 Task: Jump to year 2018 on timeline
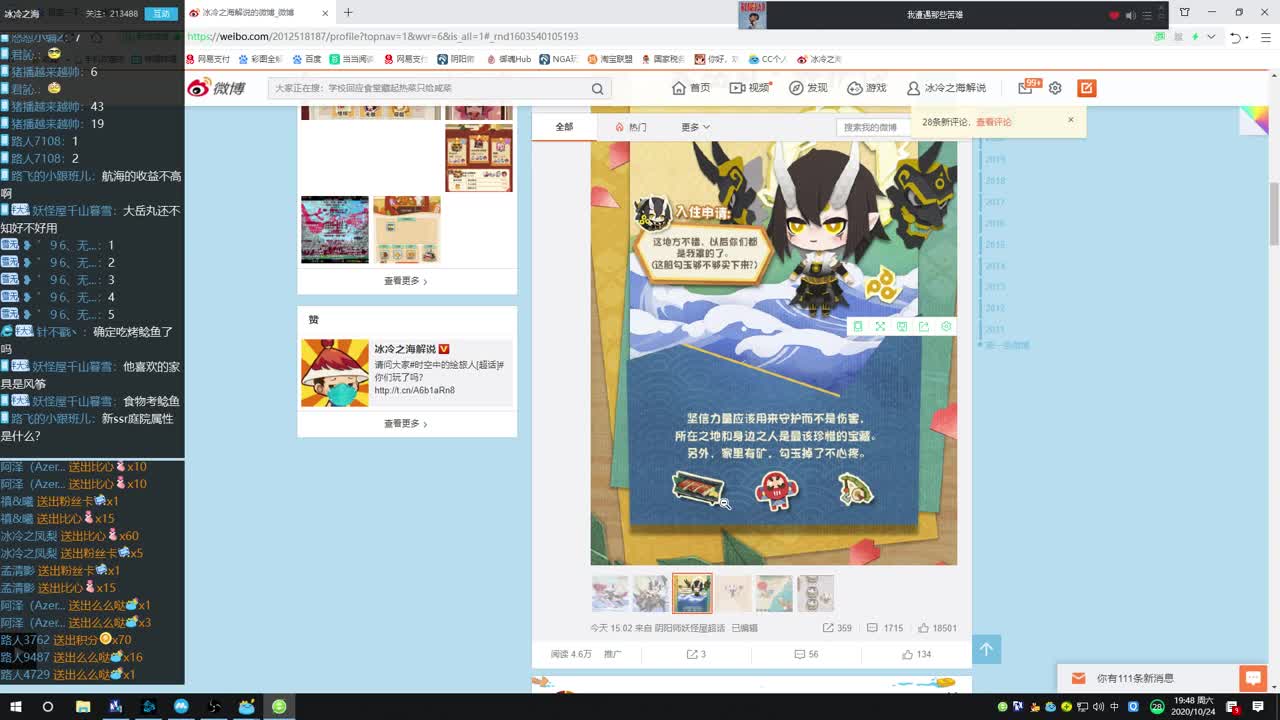point(995,181)
